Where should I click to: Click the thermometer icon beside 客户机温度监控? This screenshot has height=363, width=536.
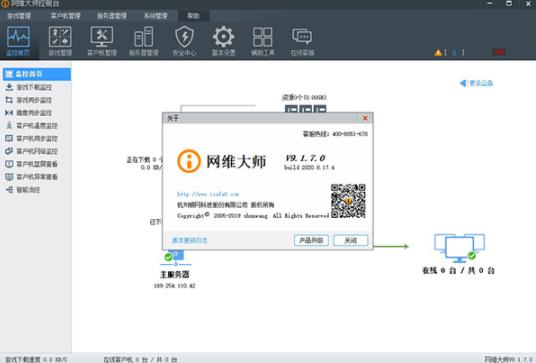click(9, 125)
